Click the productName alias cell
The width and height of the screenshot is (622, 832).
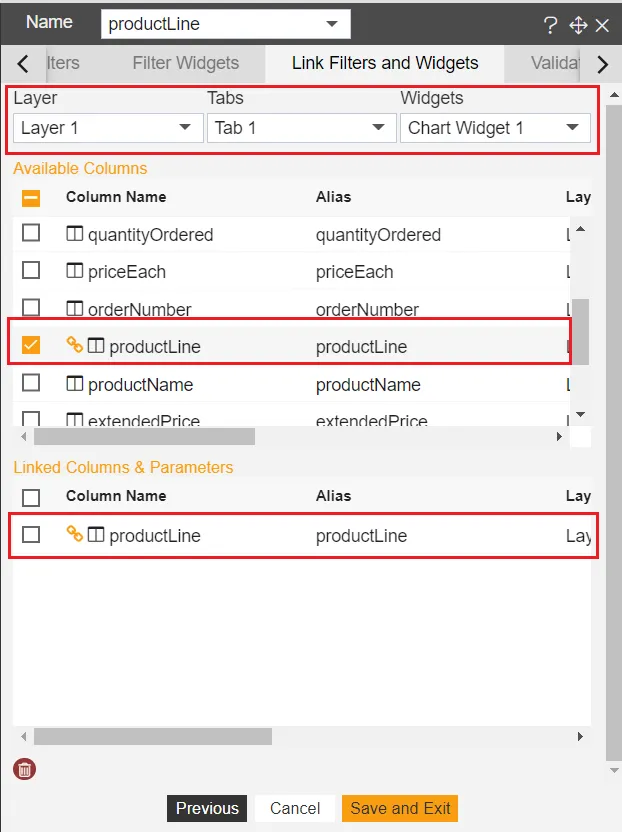click(x=368, y=385)
